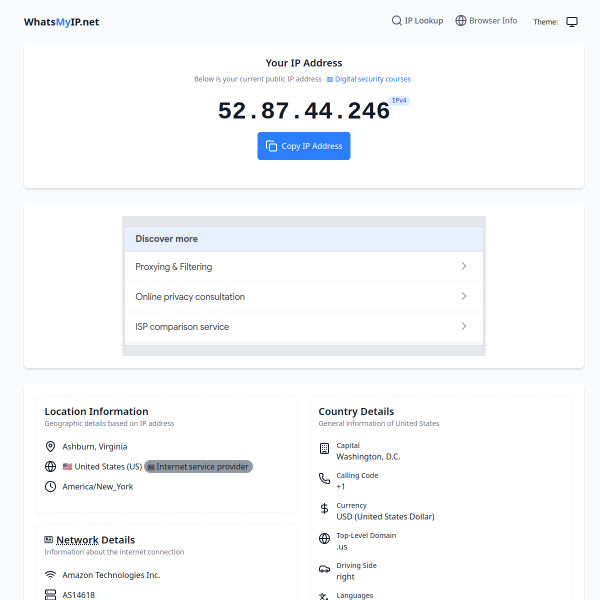Select the IP address 52.87.44.246

304,111
